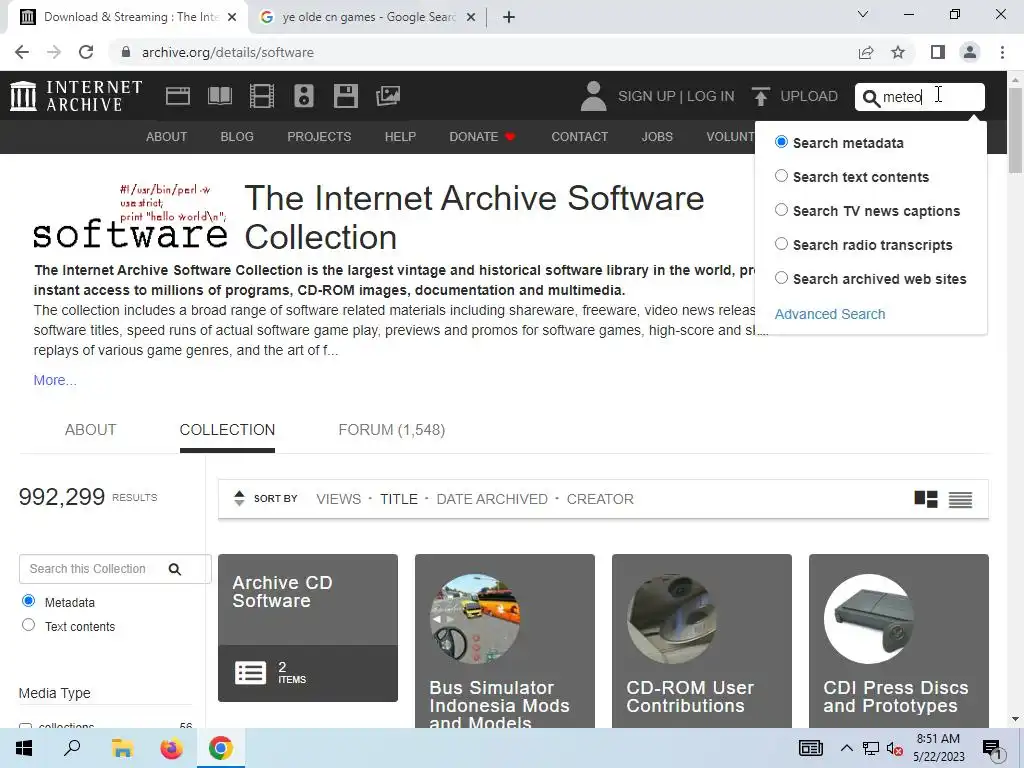Open the notification center icon
This screenshot has height=768, width=1024.
pos(993,749)
